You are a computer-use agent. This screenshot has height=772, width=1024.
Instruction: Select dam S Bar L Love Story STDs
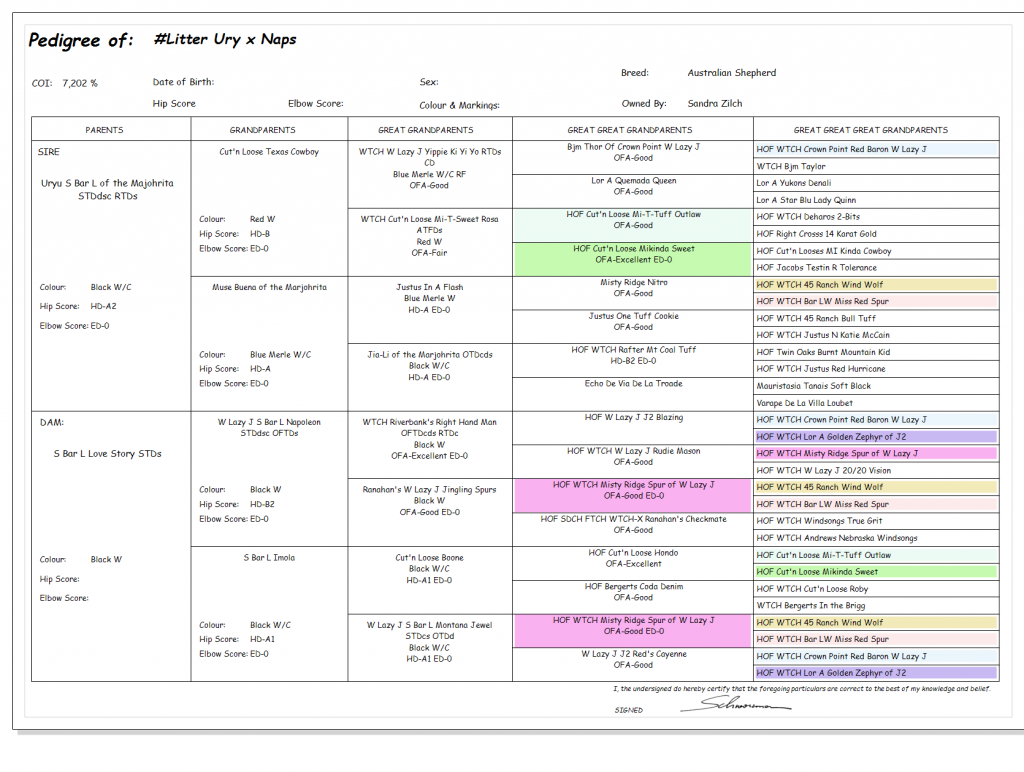click(x=107, y=454)
